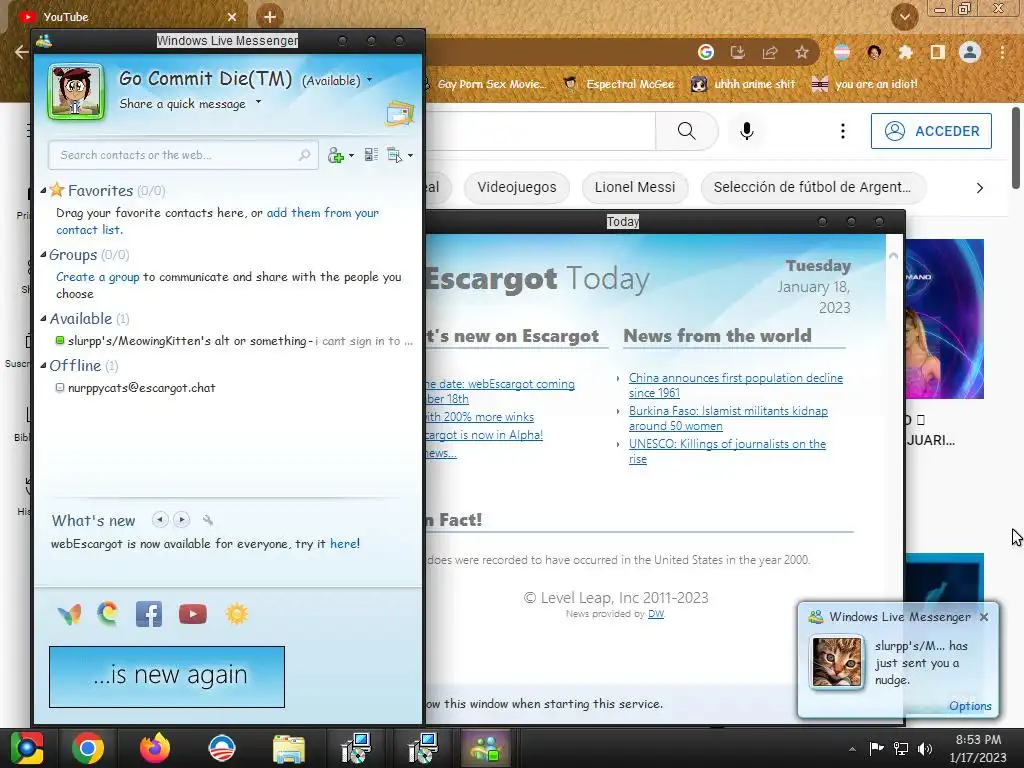
Task: Click the Windows Live Messenger taskbar icon
Action: [x=486, y=749]
